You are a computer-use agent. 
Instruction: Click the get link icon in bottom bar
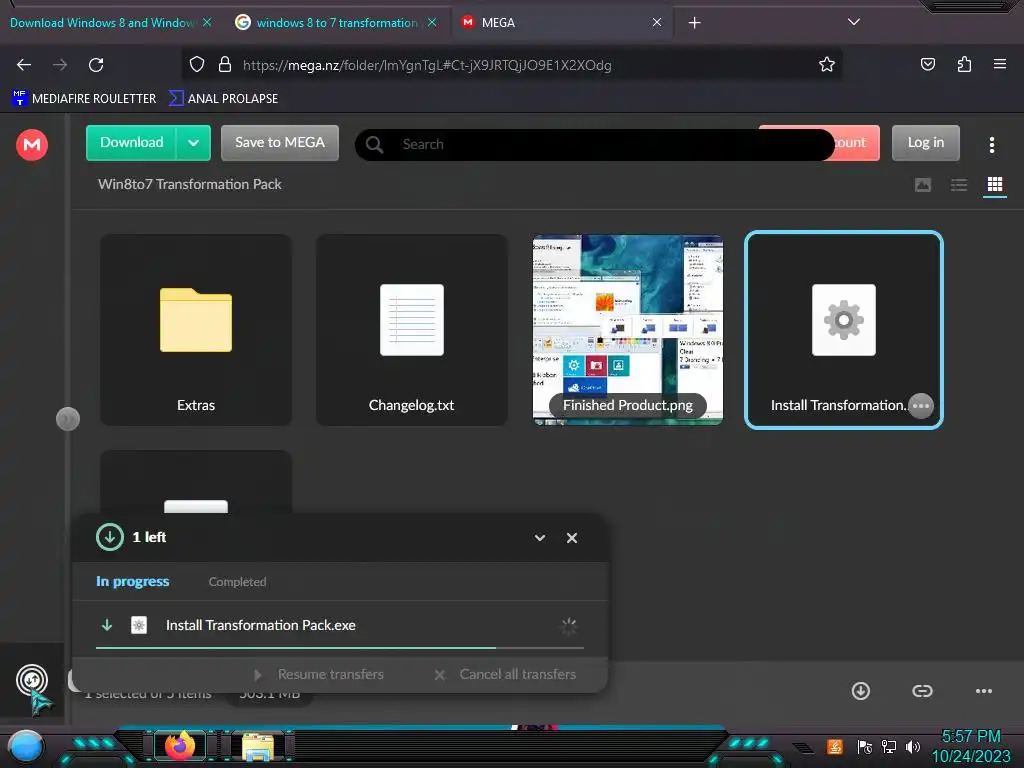922,691
